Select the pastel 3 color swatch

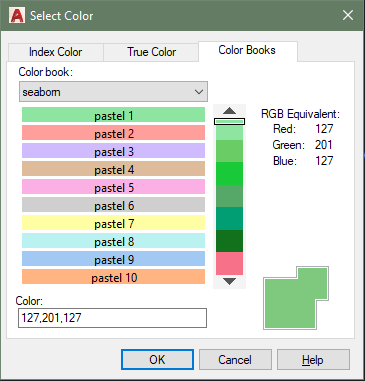click(113, 151)
